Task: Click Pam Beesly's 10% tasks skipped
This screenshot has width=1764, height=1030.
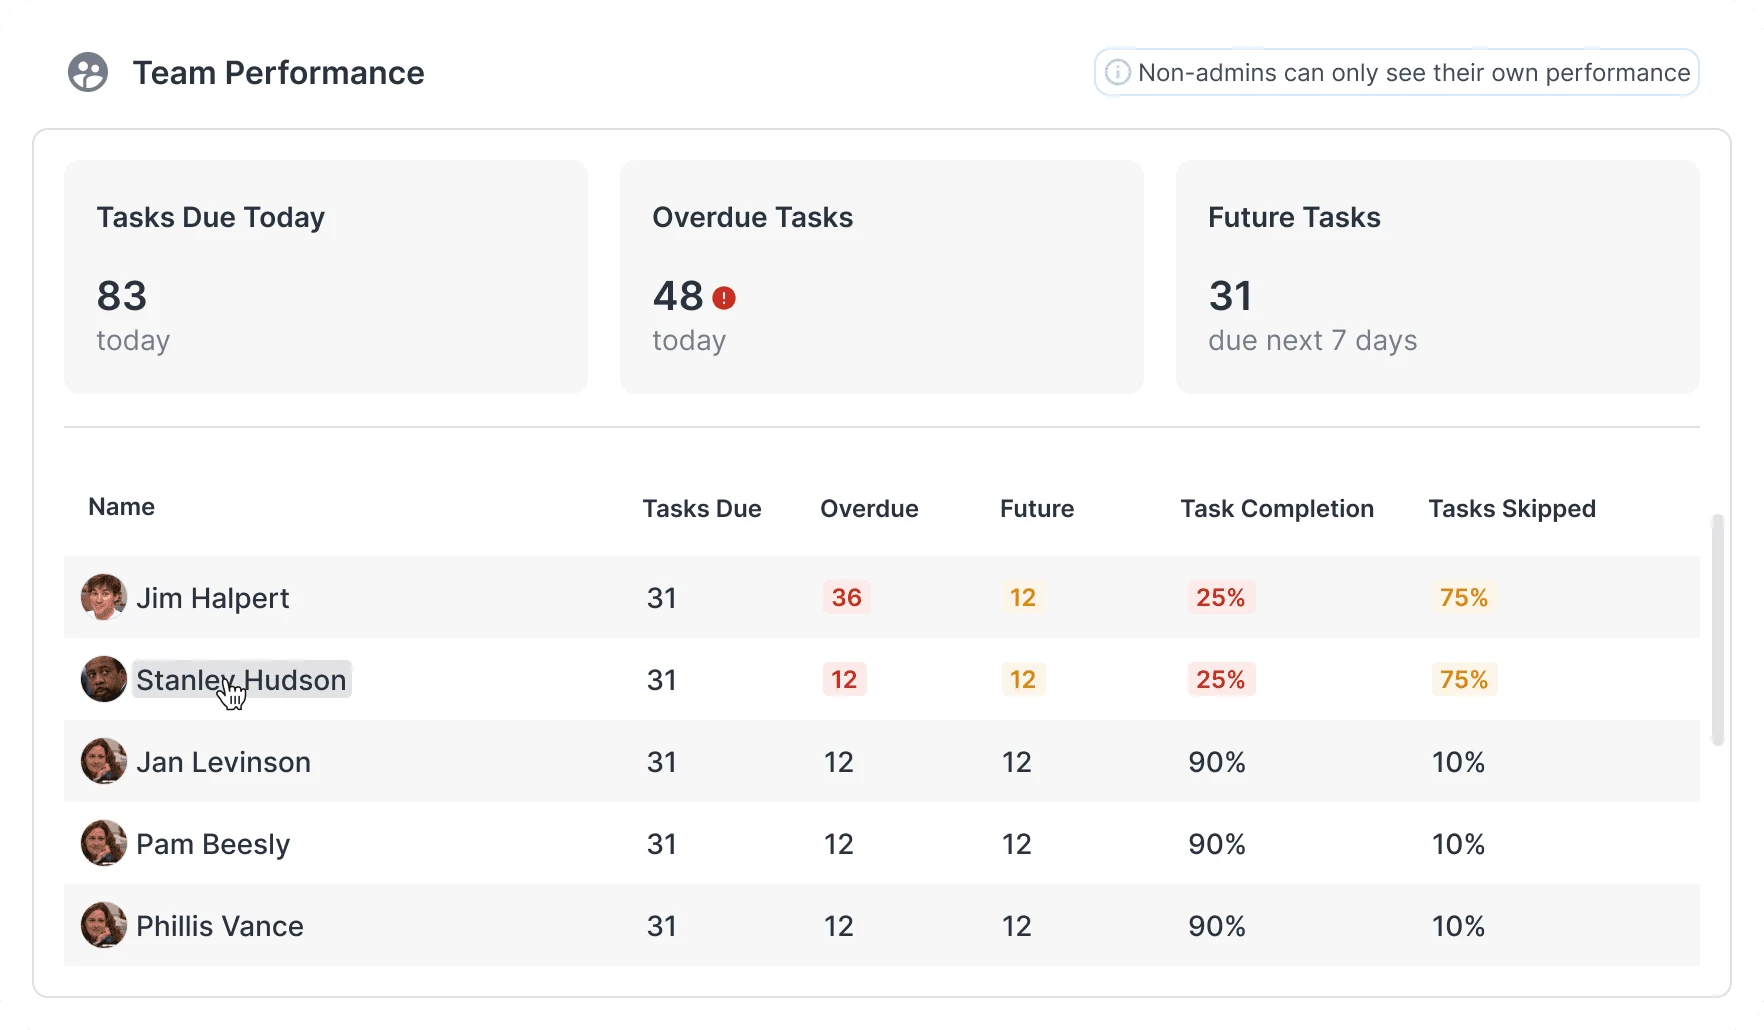Action: (x=1458, y=844)
